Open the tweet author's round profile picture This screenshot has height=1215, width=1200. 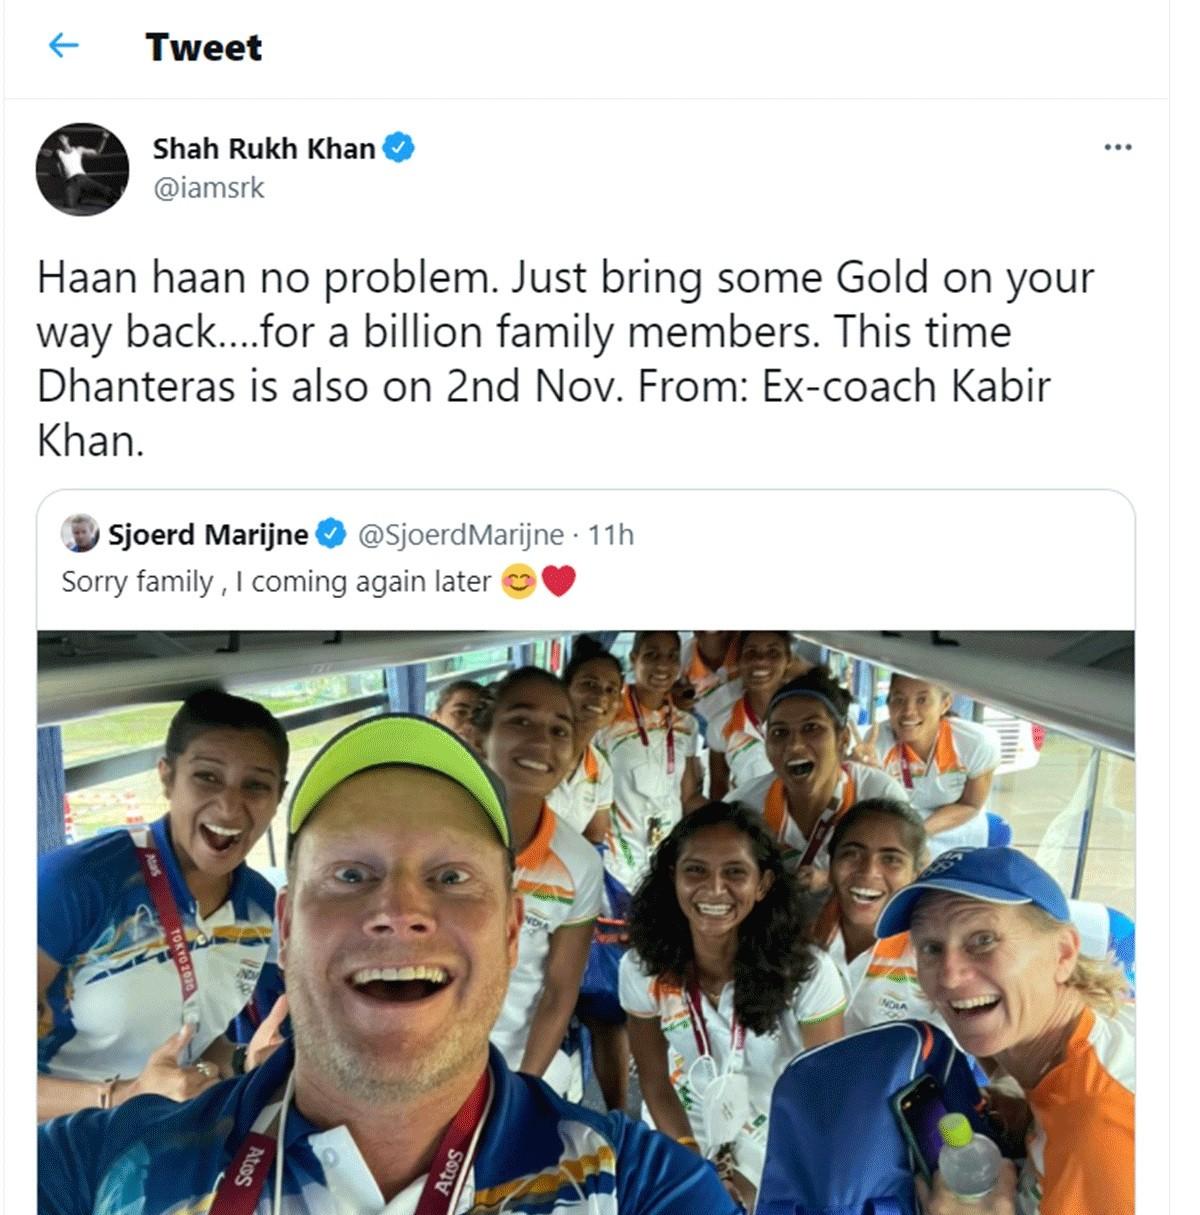[x=82, y=169]
